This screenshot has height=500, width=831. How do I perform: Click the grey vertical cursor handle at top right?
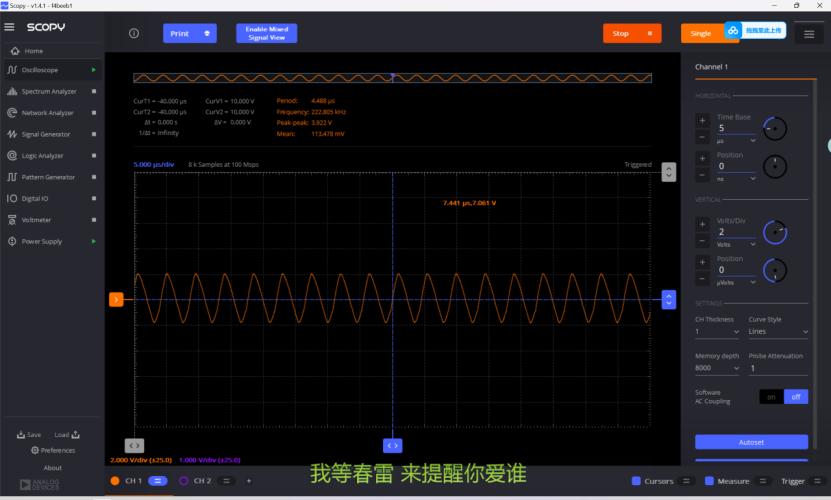(669, 172)
